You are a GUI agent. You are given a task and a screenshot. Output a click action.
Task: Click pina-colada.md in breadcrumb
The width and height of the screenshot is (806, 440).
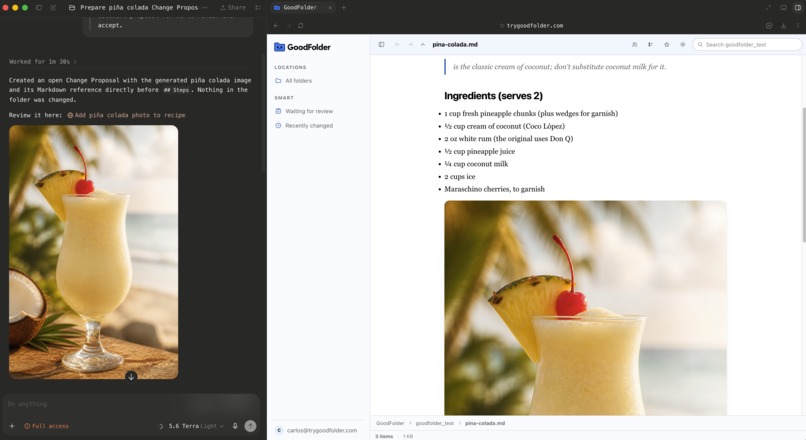(x=485, y=424)
